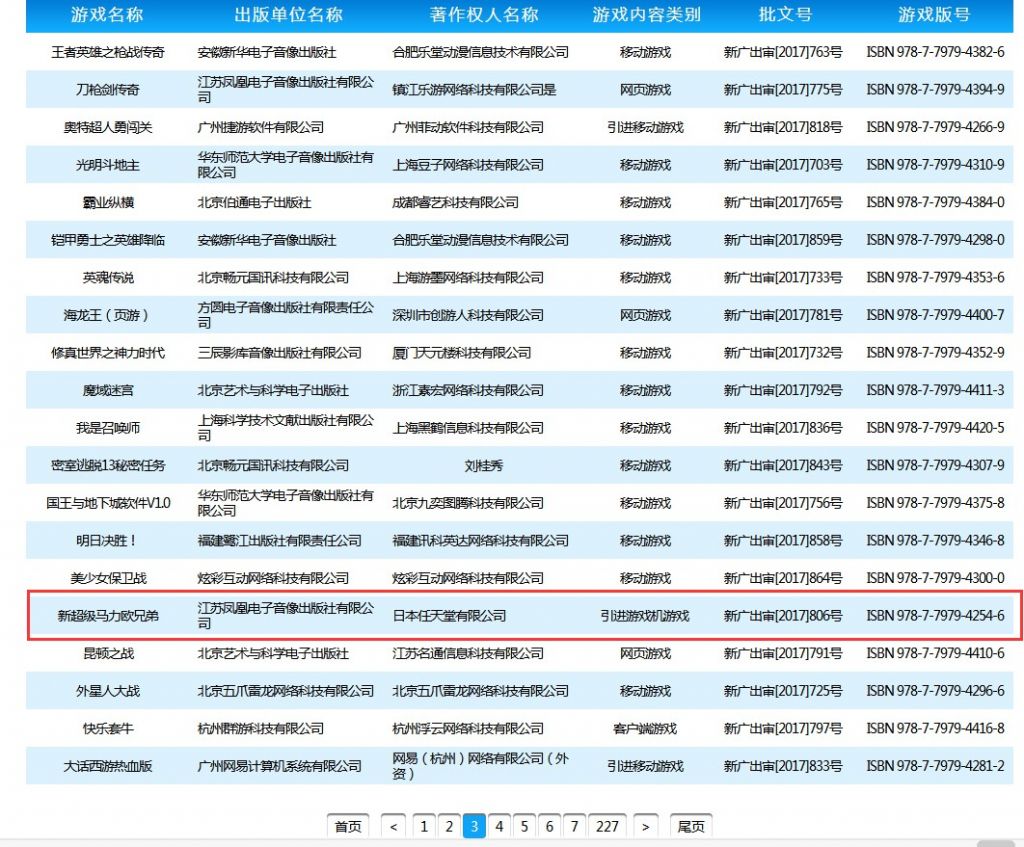Click the 出版单位名称 column header

(x=288, y=14)
